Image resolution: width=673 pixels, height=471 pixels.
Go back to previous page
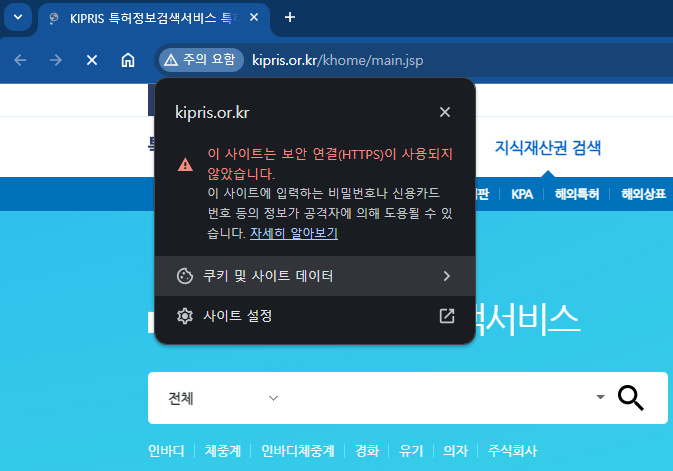coord(20,60)
